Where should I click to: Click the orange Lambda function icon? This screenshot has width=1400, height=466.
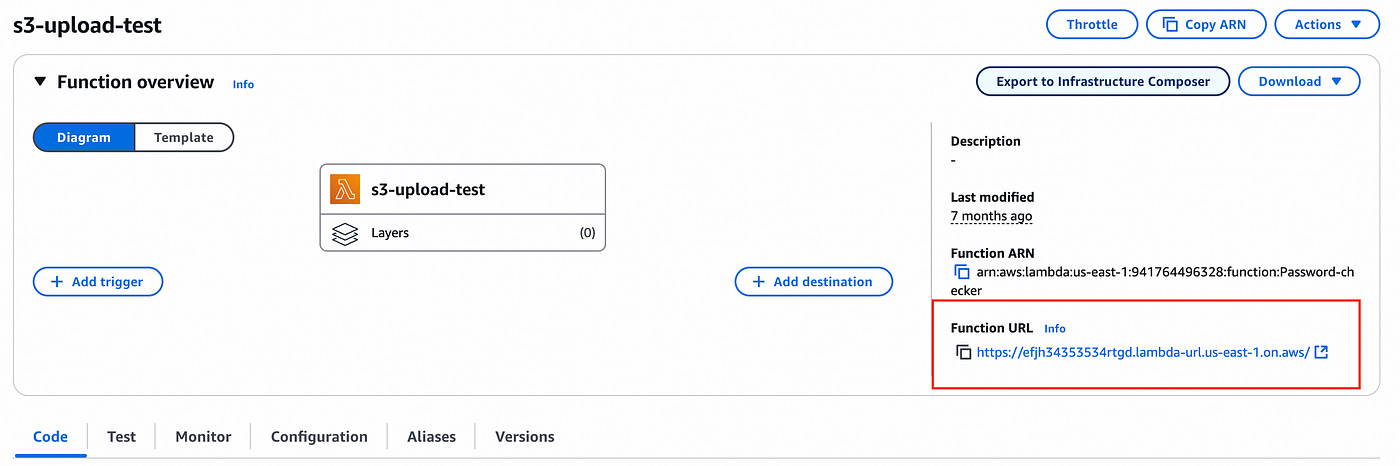coord(346,189)
